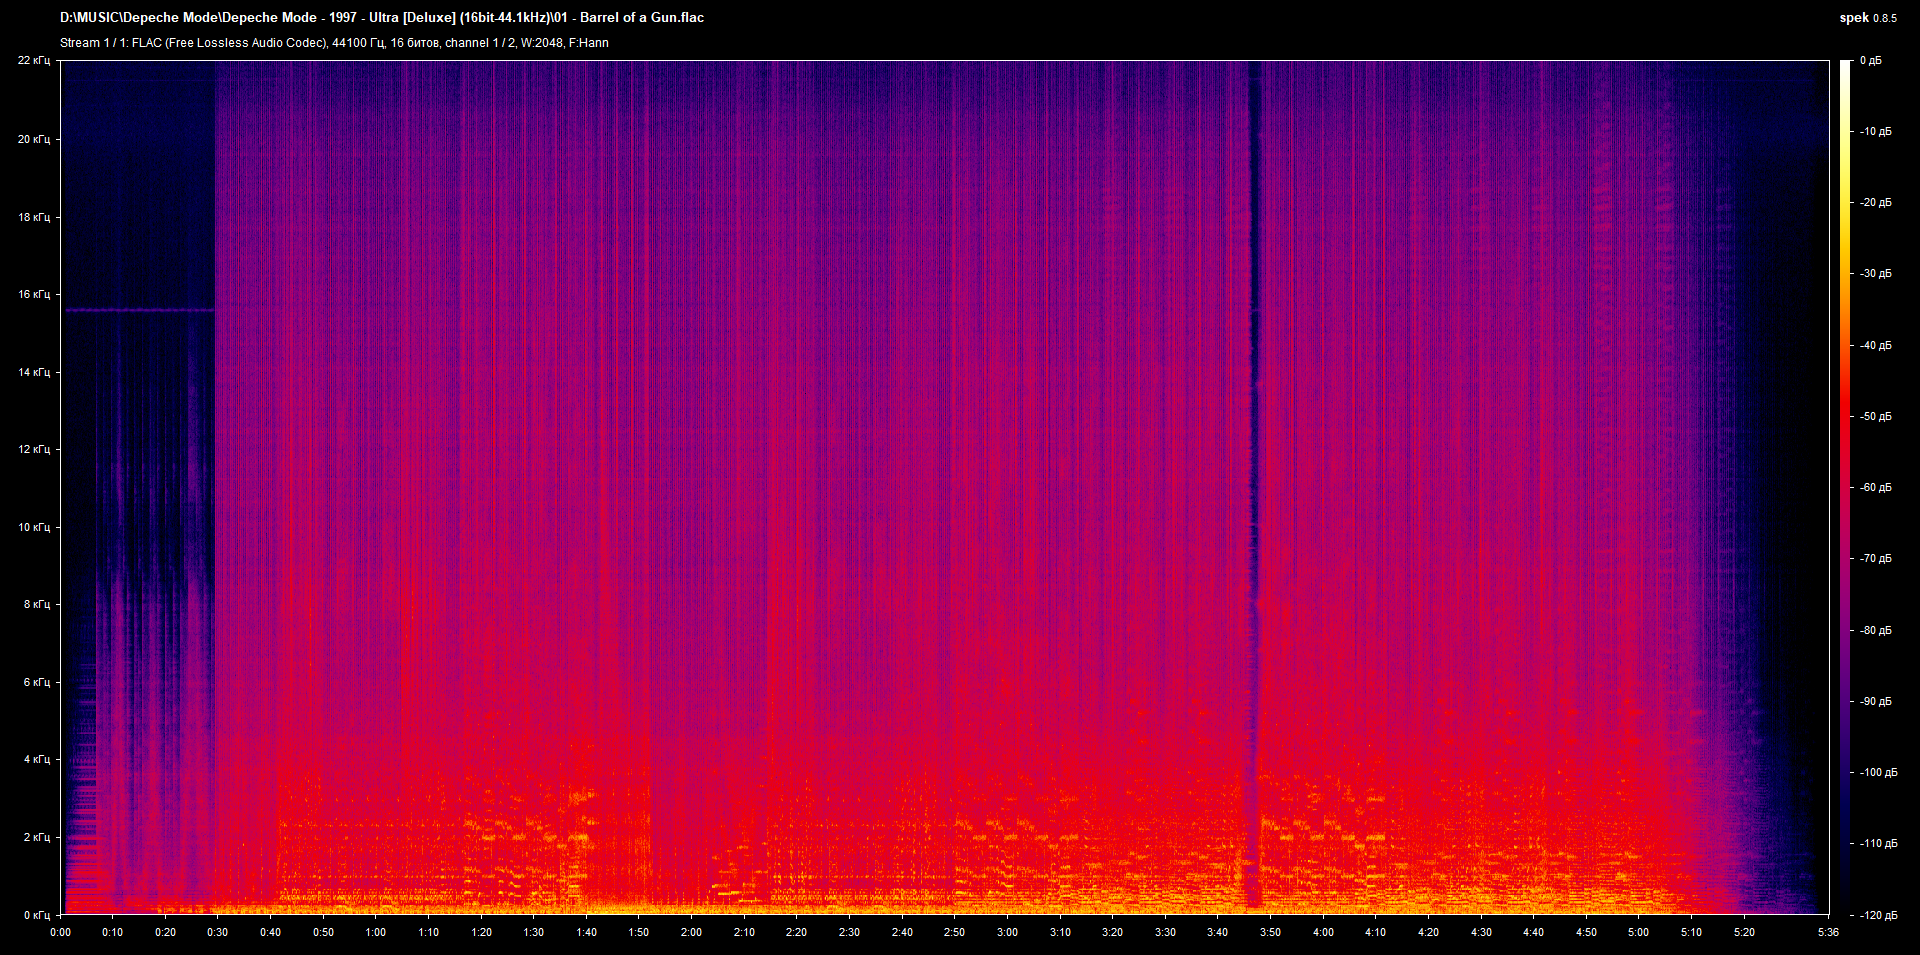This screenshot has height=955, width=1920.
Task: Click the 16 kHz frequency axis label
Action: 34,295
